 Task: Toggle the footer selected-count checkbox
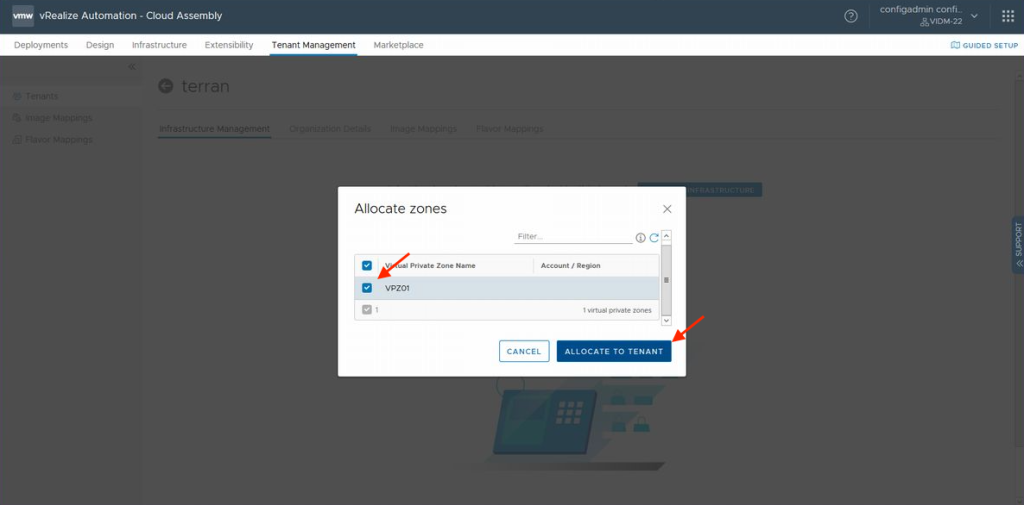tap(367, 310)
